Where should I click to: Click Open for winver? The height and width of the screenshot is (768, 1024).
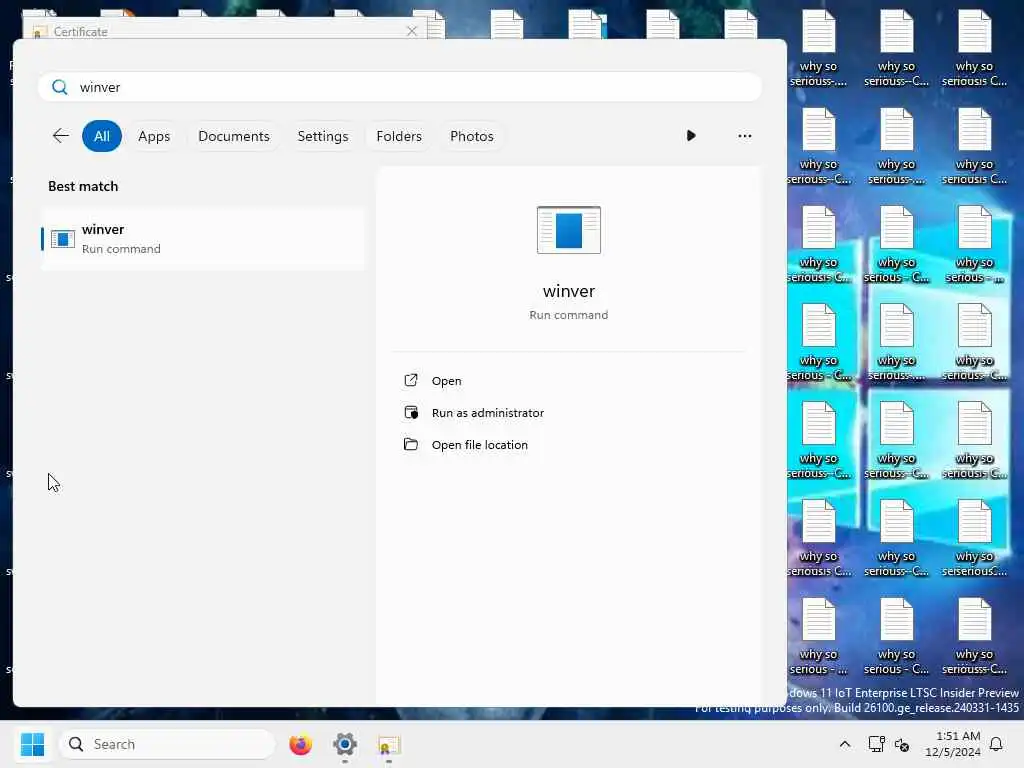[x=446, y=381]
